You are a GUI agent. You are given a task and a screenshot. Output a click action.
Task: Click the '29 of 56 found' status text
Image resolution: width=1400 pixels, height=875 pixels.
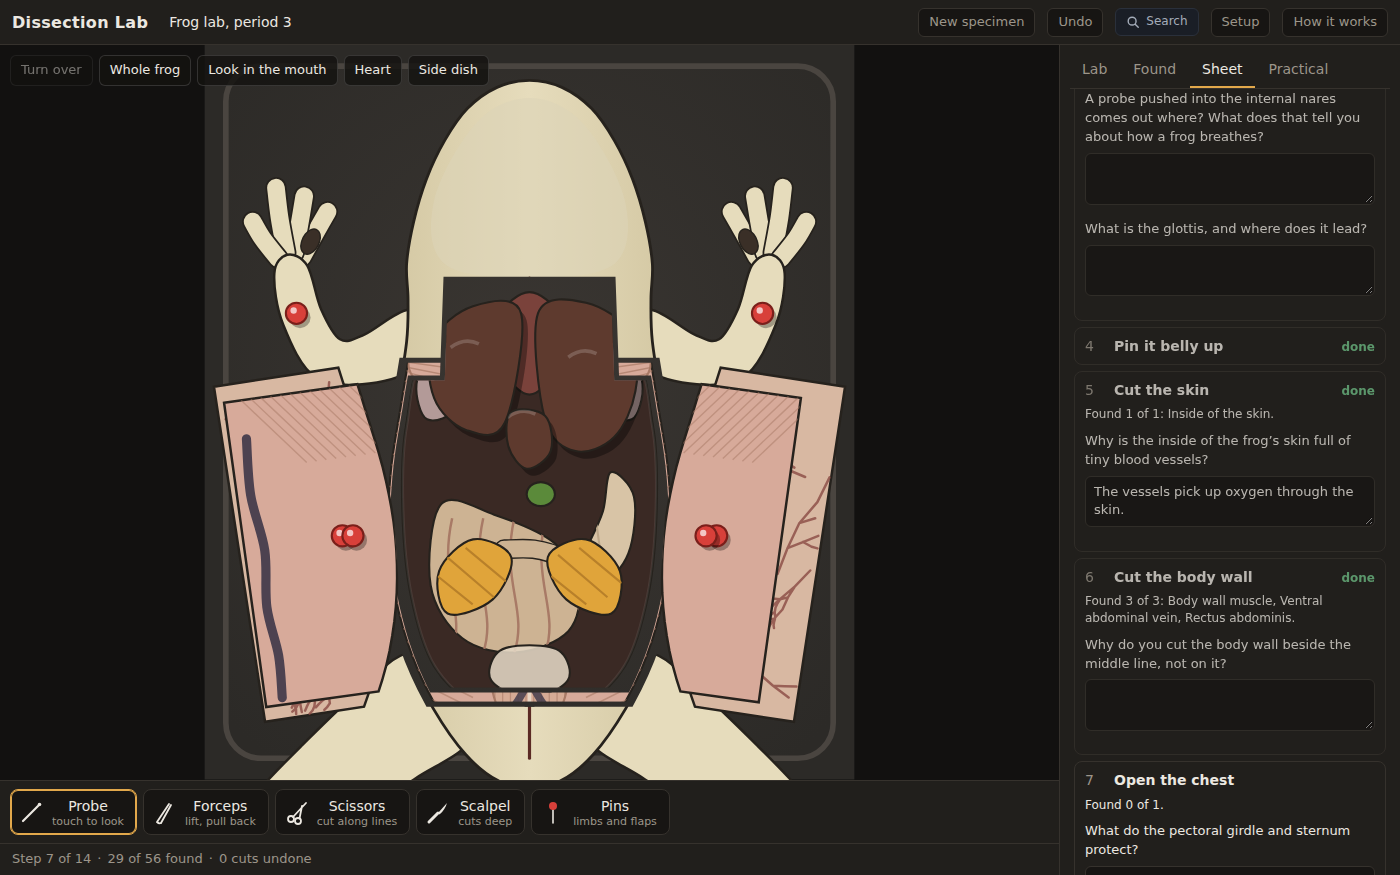tap(155, 859)
